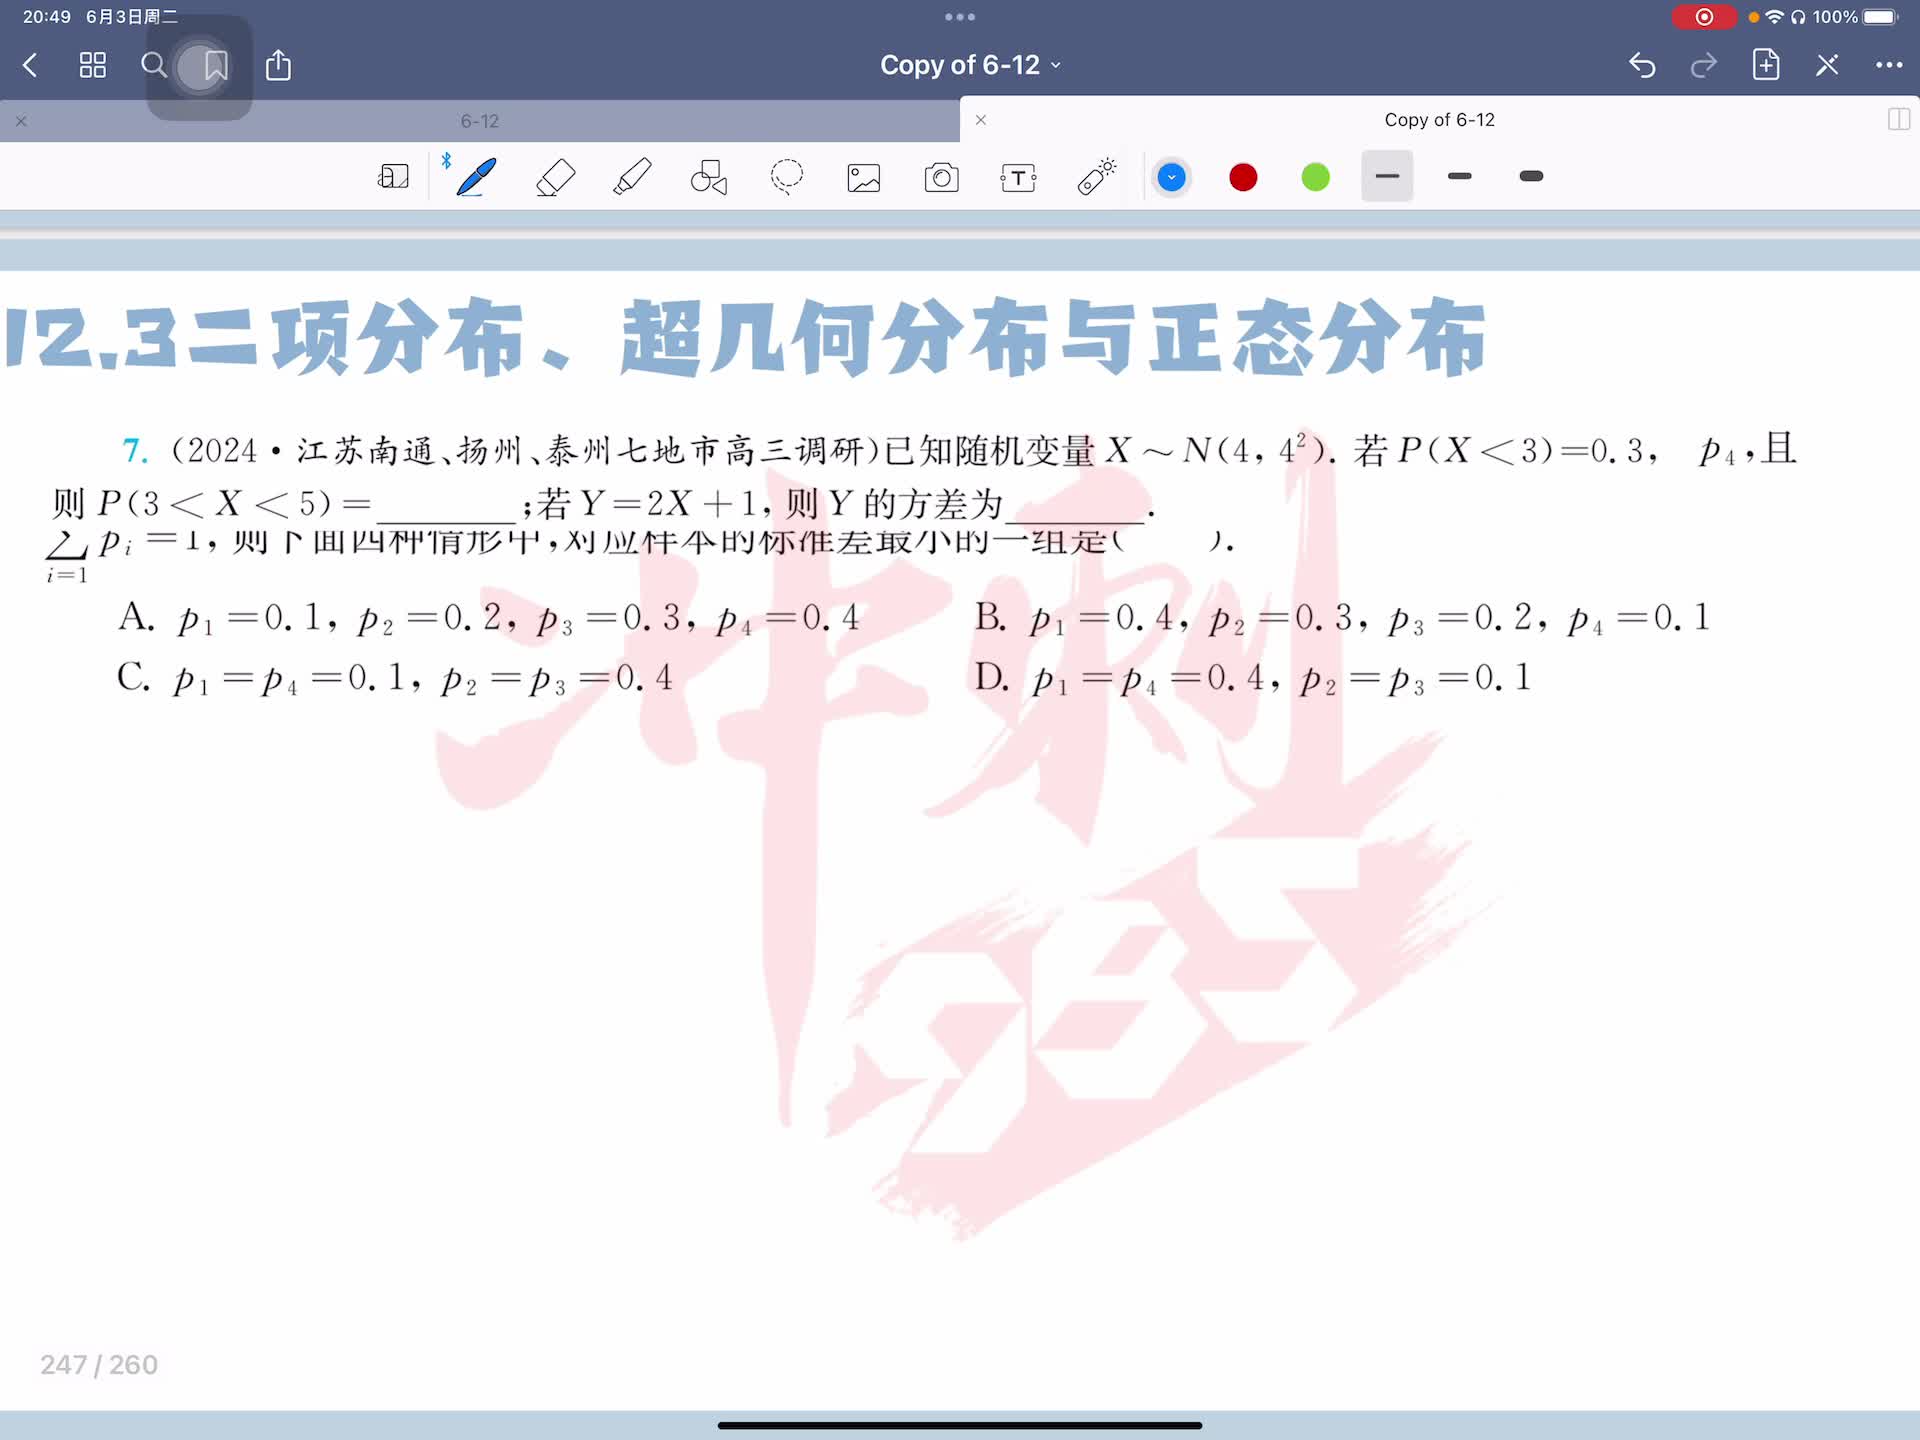Pick the red pen color
This screenshot has width=1920, height=1440.
click(x=1243, y=177)
